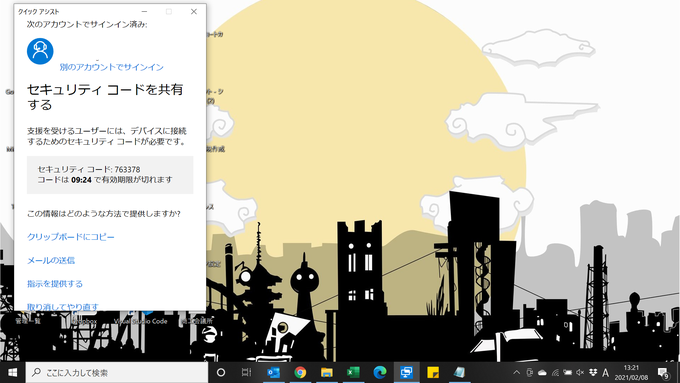Open File Explorer in the taskbar
This screenshot has height=383, width=680.
point(327,372)
